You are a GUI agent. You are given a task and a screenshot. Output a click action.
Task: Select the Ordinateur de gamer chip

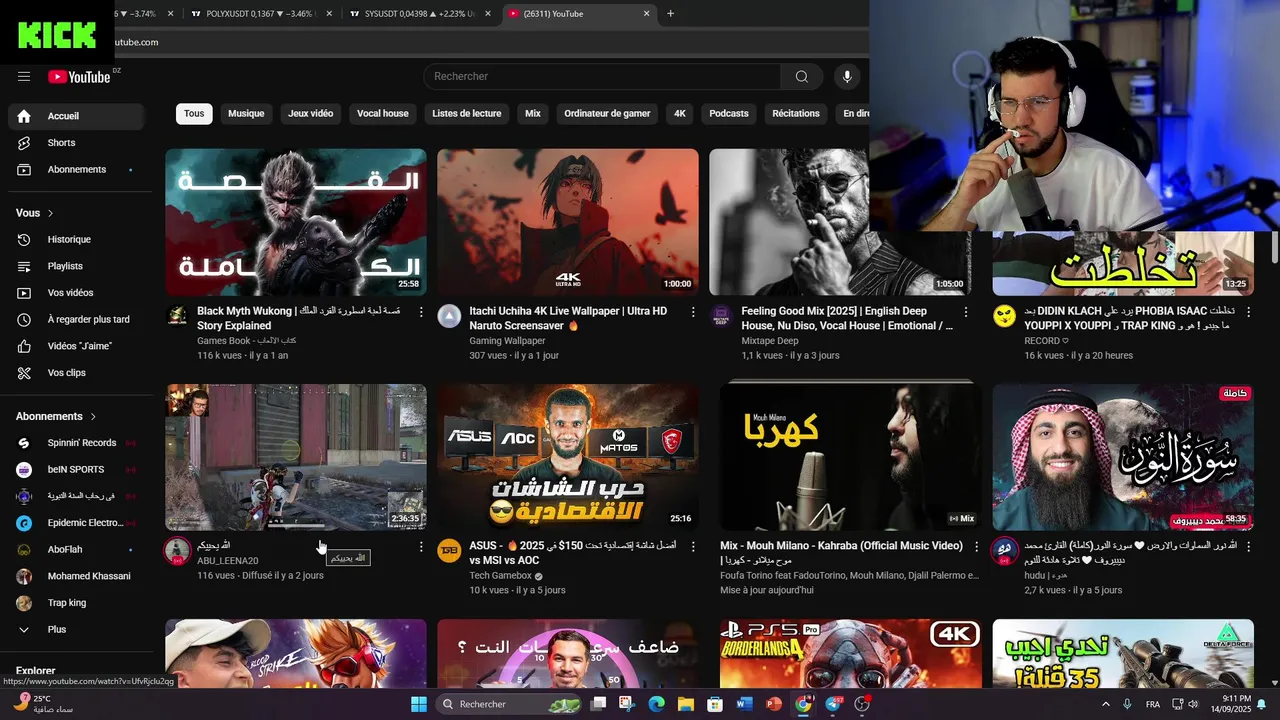tap(607, 114)
